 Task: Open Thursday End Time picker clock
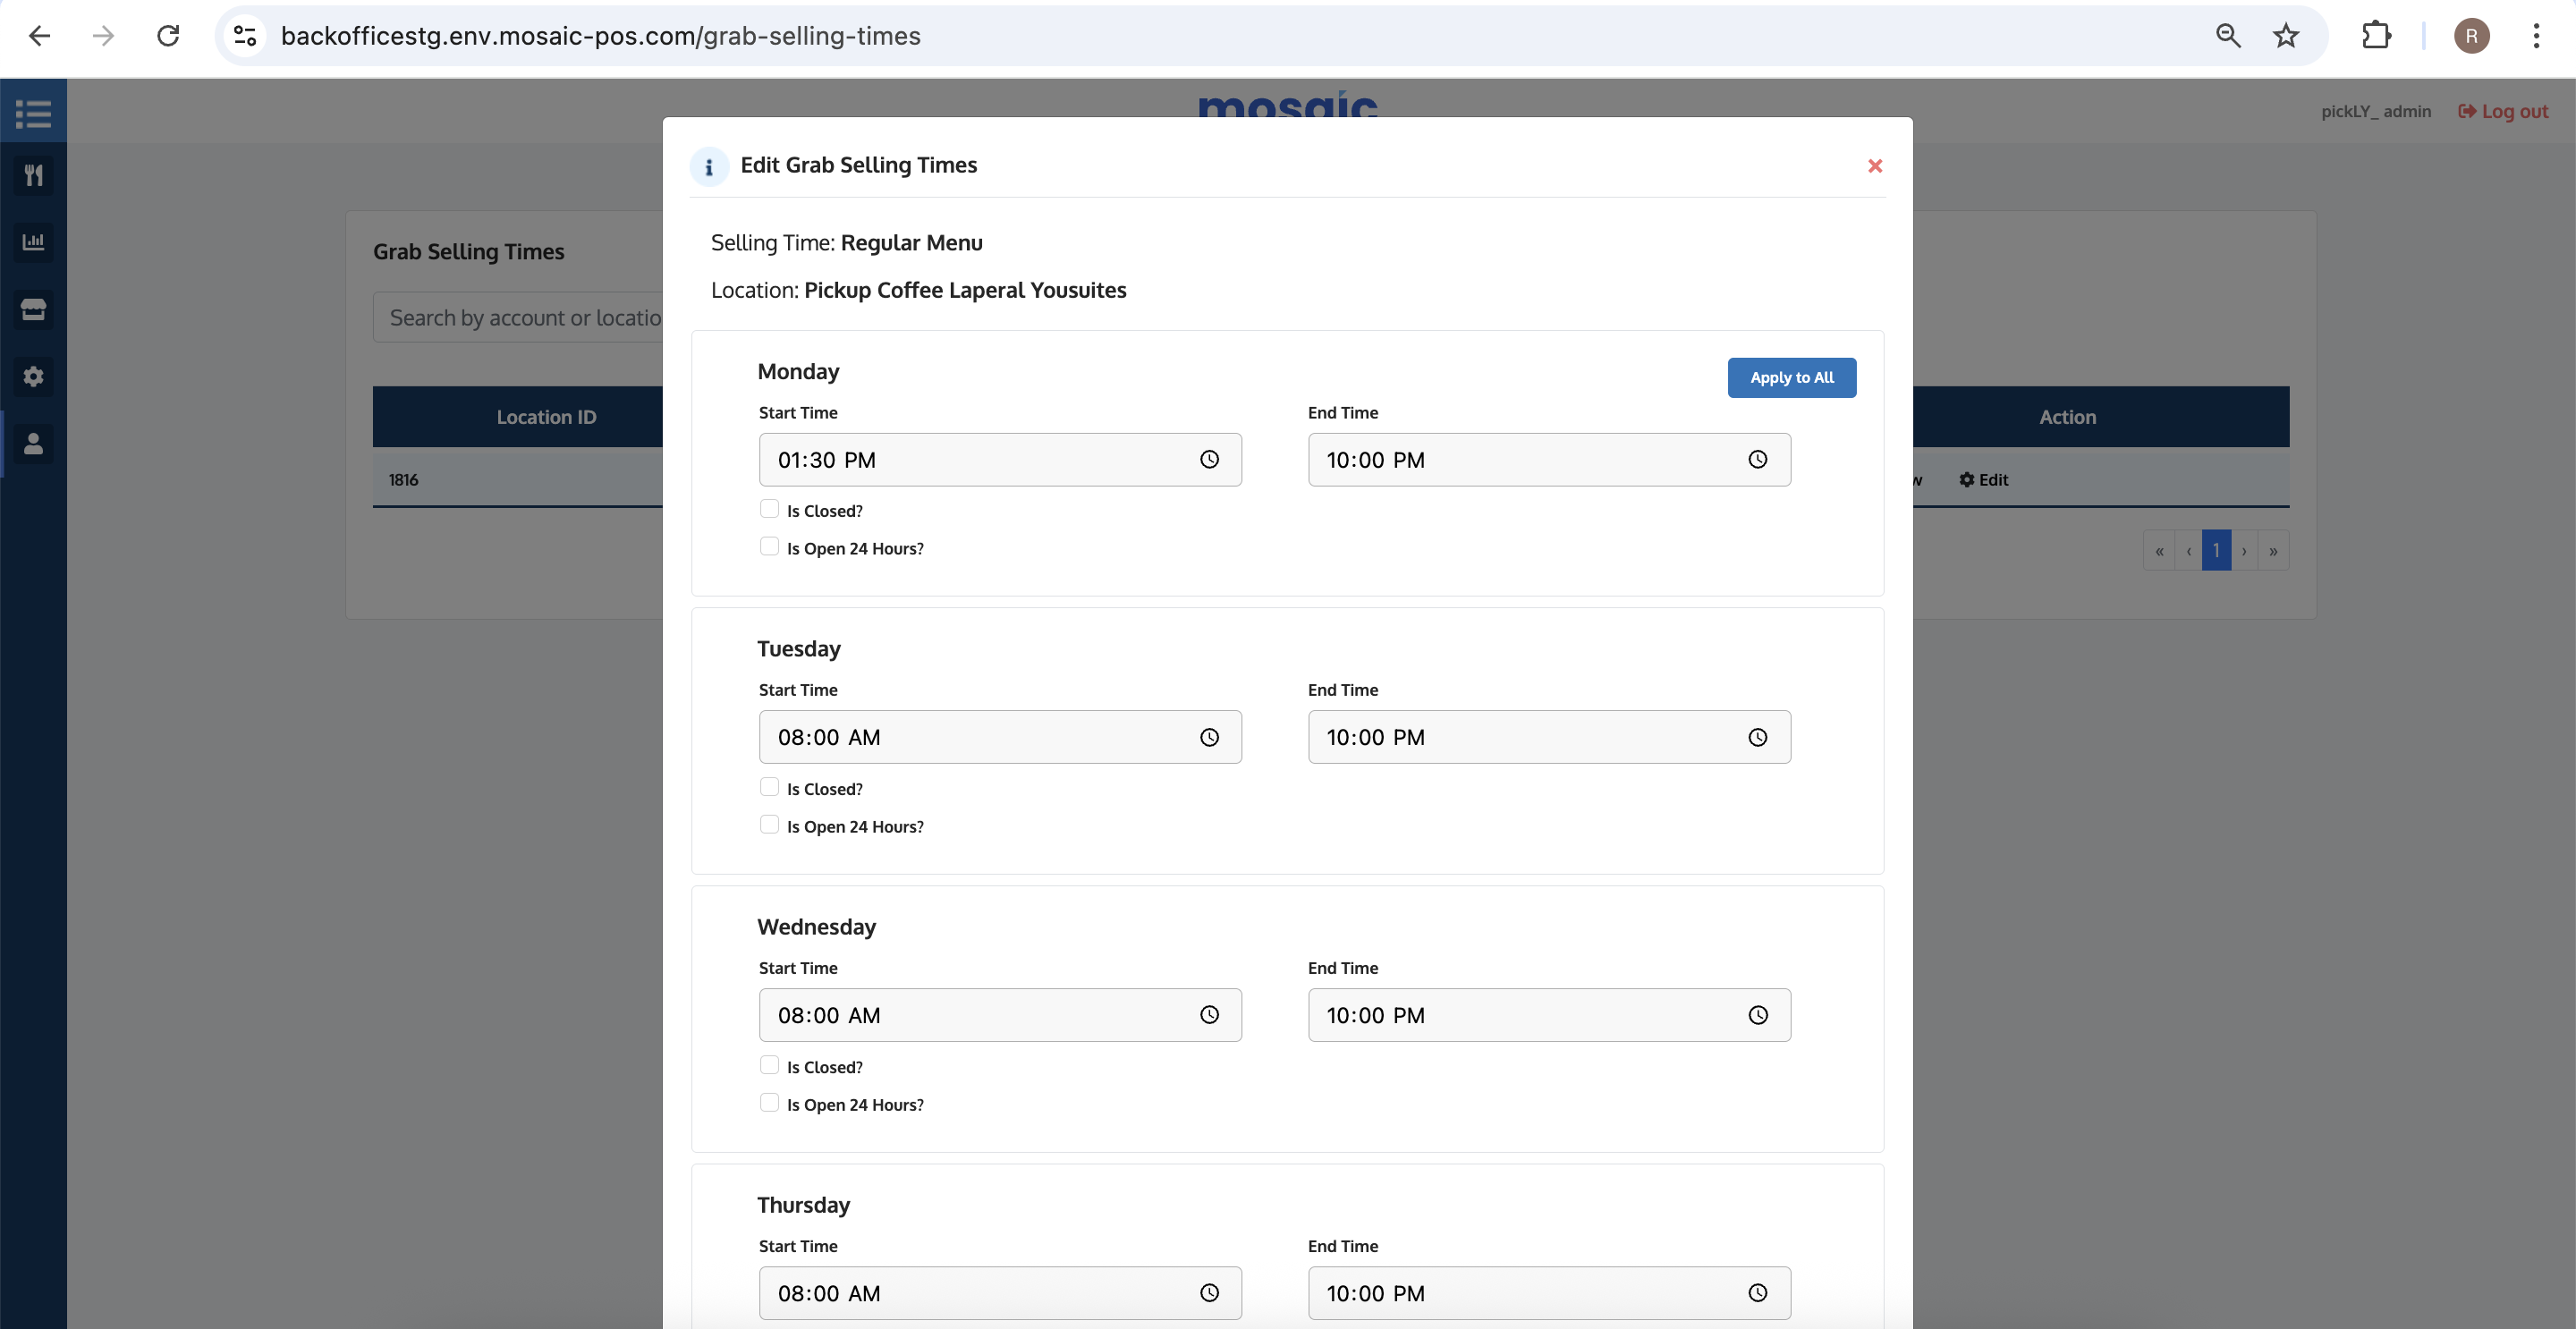point(1757,1293)
